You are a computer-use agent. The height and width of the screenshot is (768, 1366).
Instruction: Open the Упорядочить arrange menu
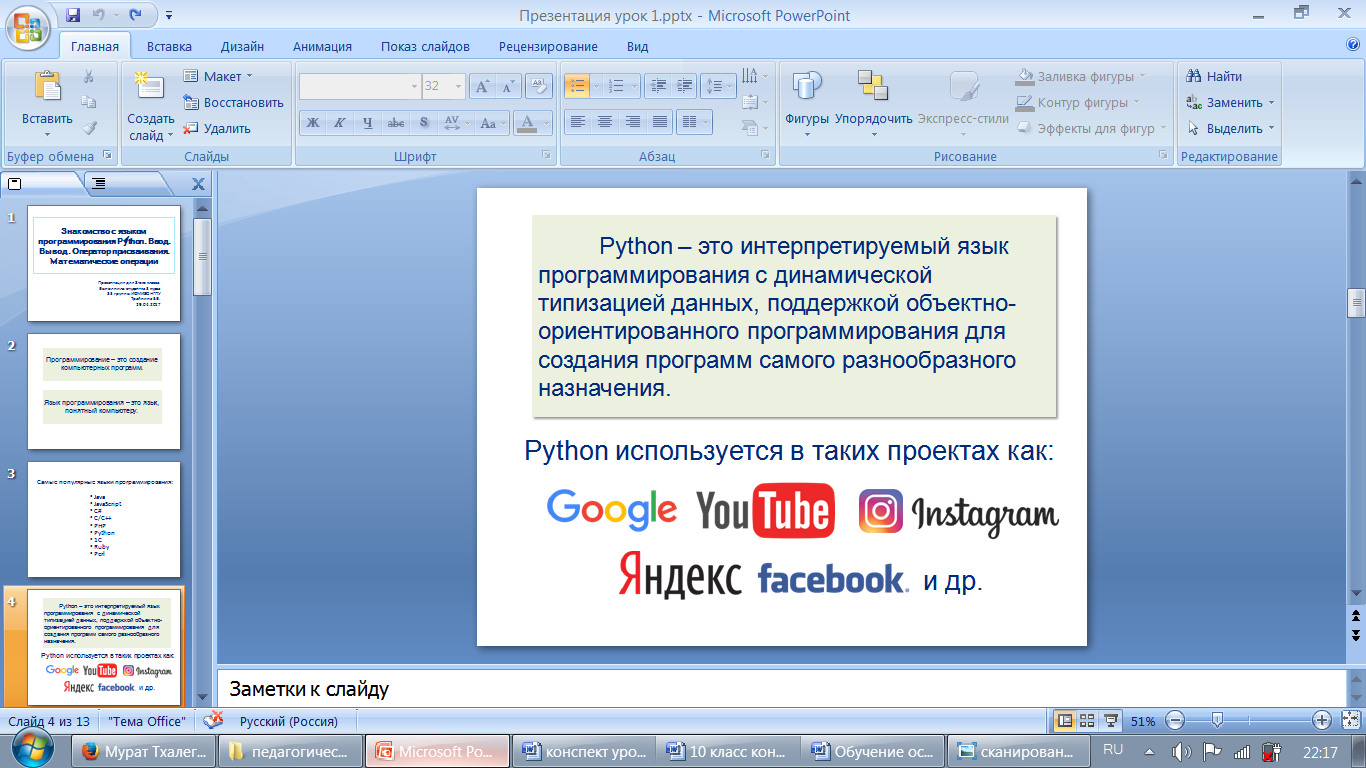[x=873, y=102]
